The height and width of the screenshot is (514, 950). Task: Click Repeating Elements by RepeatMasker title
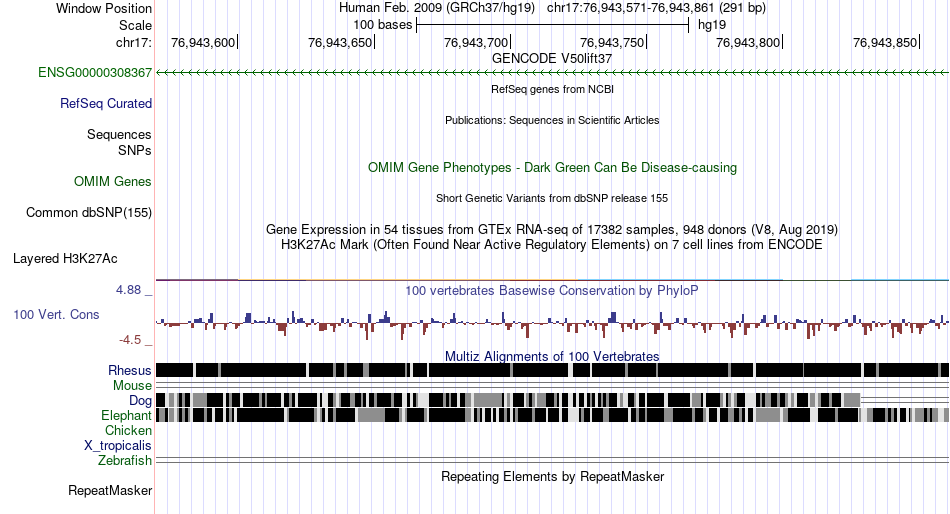tap(553, 476)
